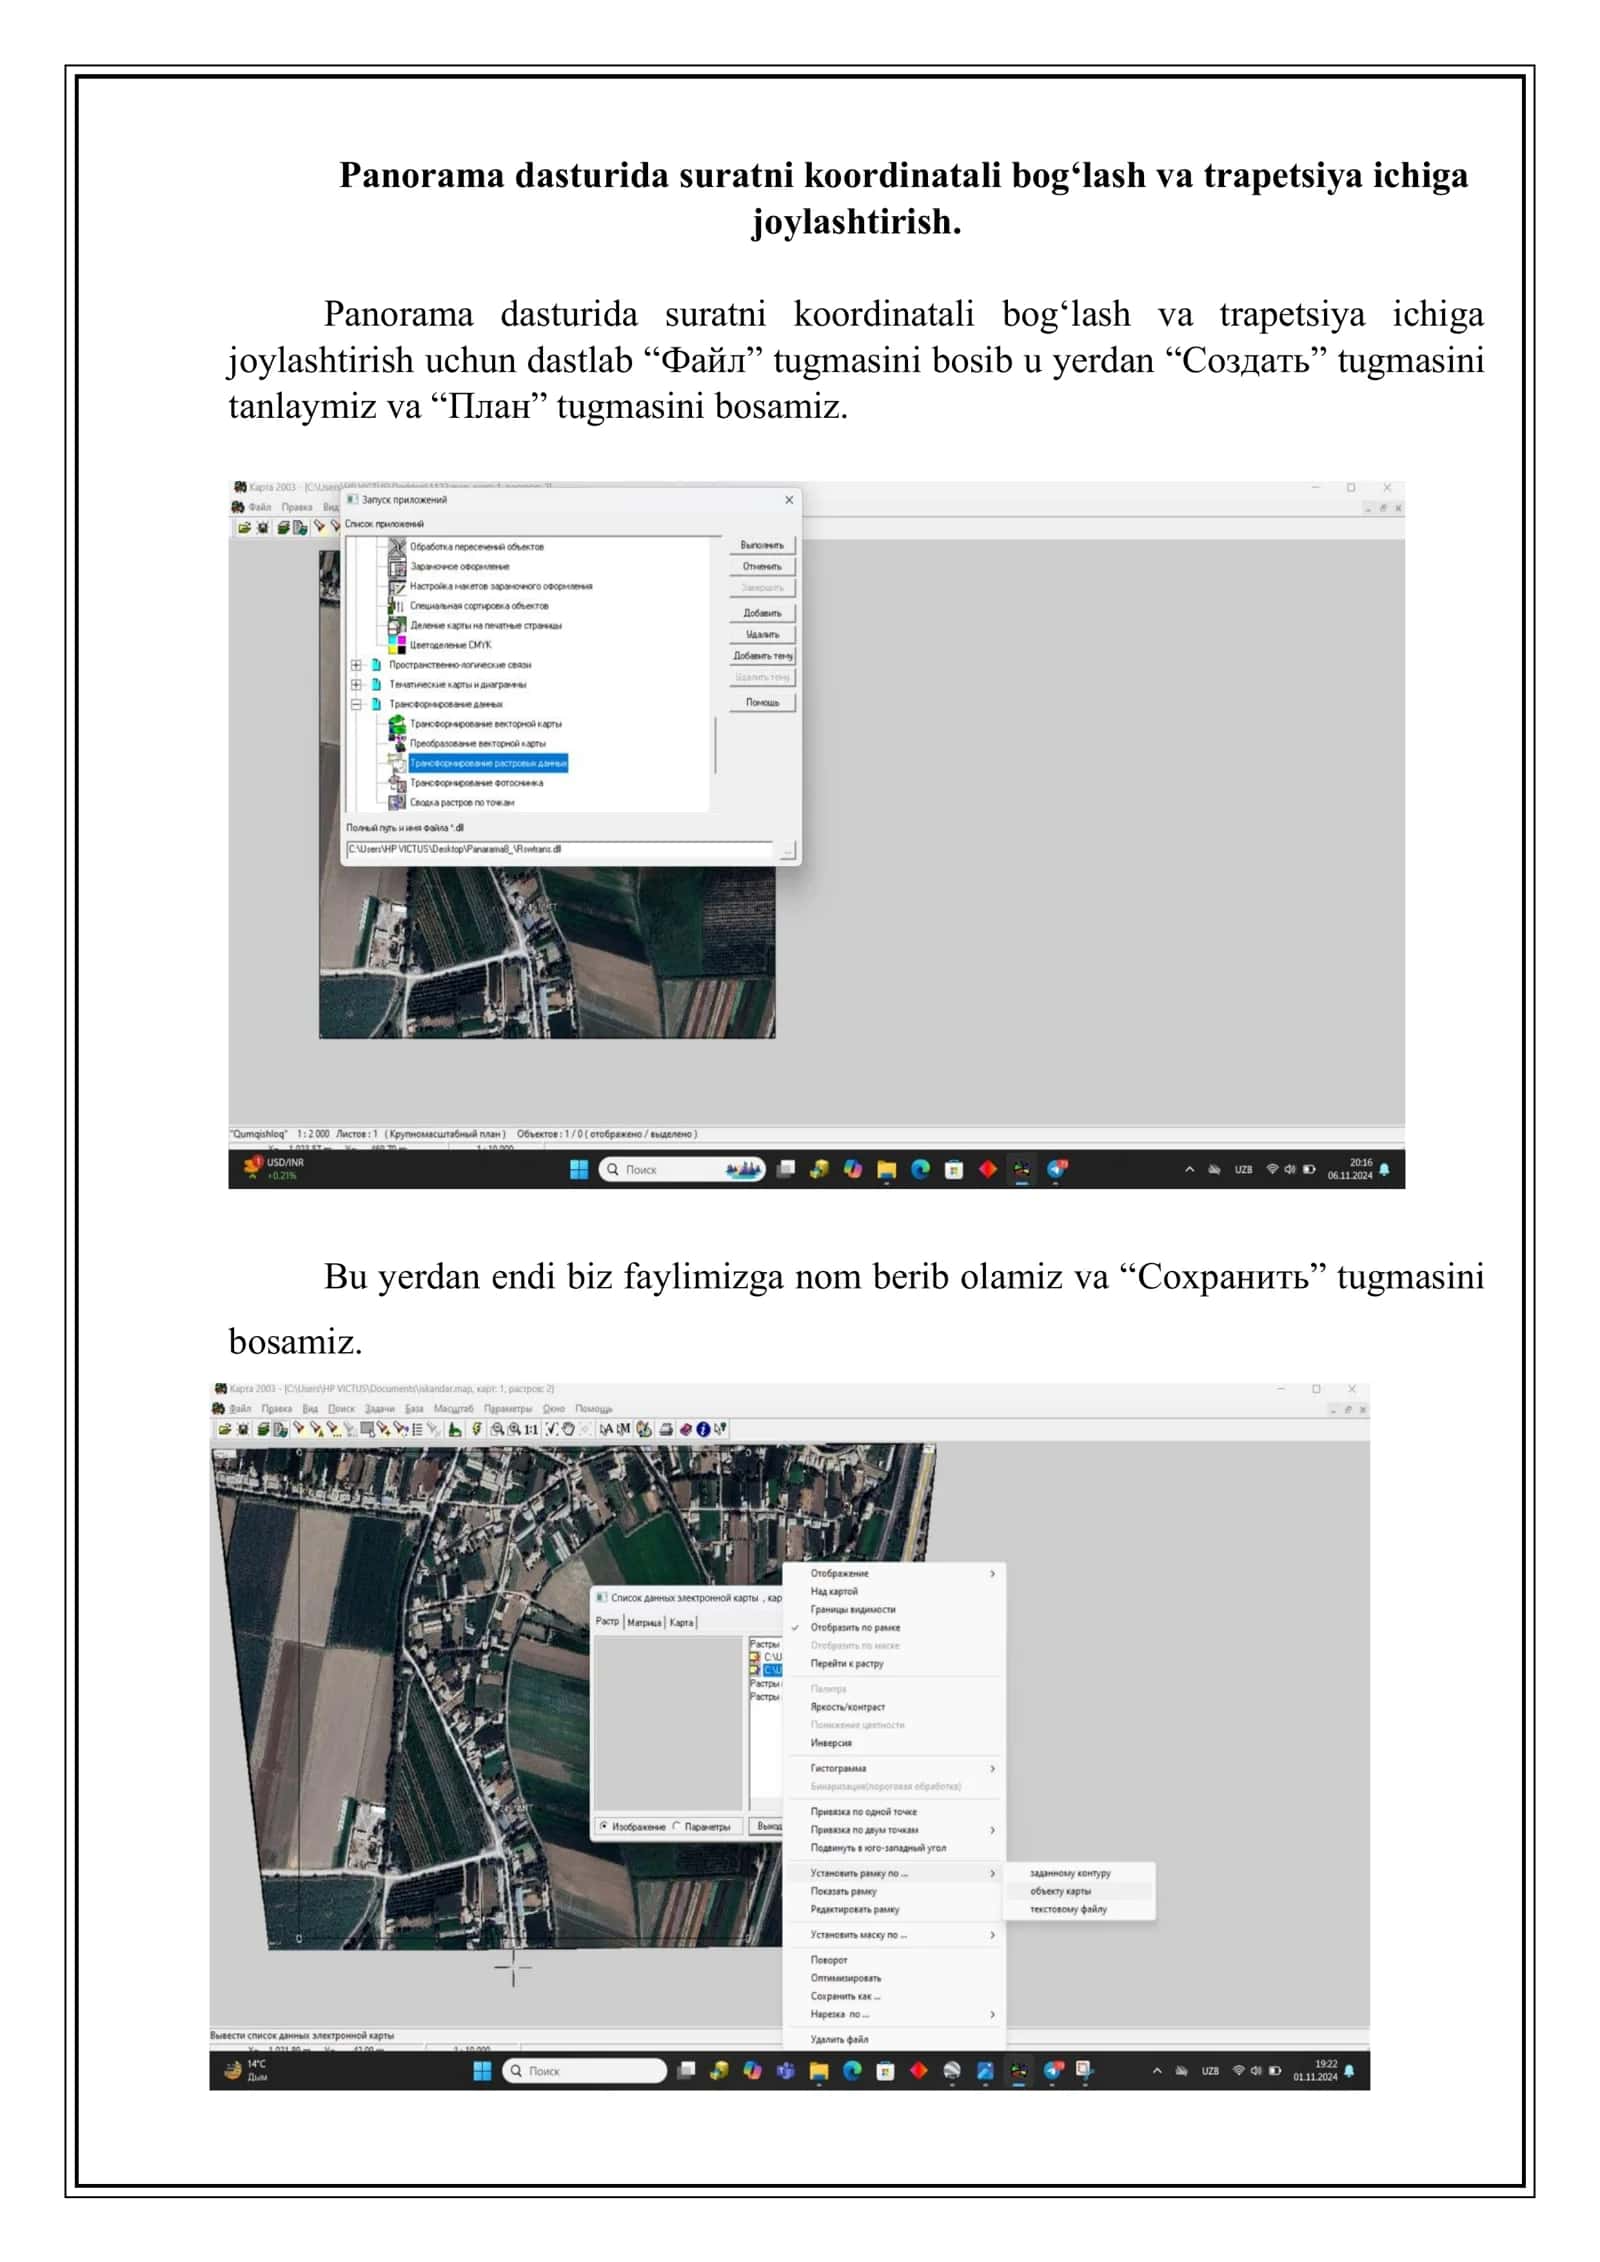The height and width of the screenshot is (2262, 1600).
Task: Open the Отображение submenu
Action: pos(894,1573)
